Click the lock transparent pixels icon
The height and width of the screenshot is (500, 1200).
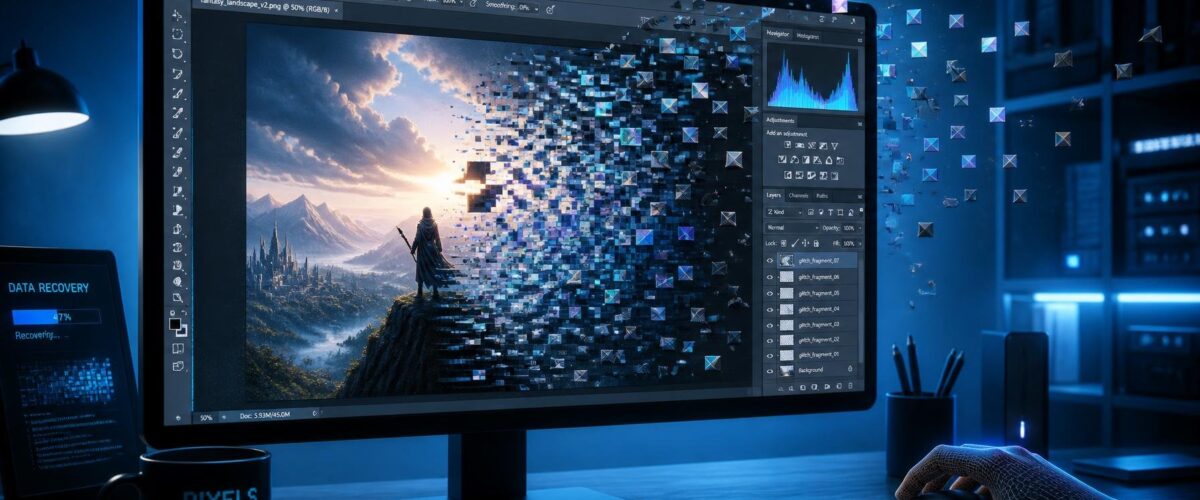click(783, 243)
